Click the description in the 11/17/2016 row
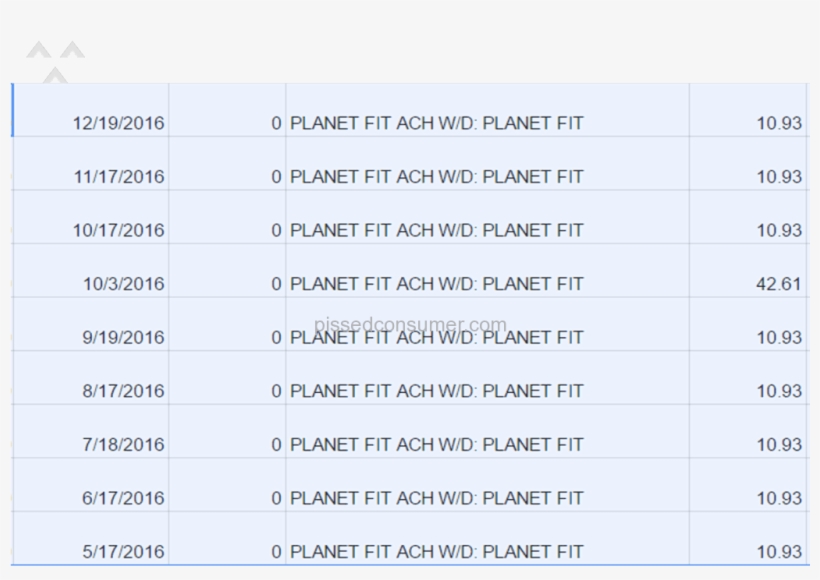The width and height of the screenshot is (820, 580). point(436,177)
